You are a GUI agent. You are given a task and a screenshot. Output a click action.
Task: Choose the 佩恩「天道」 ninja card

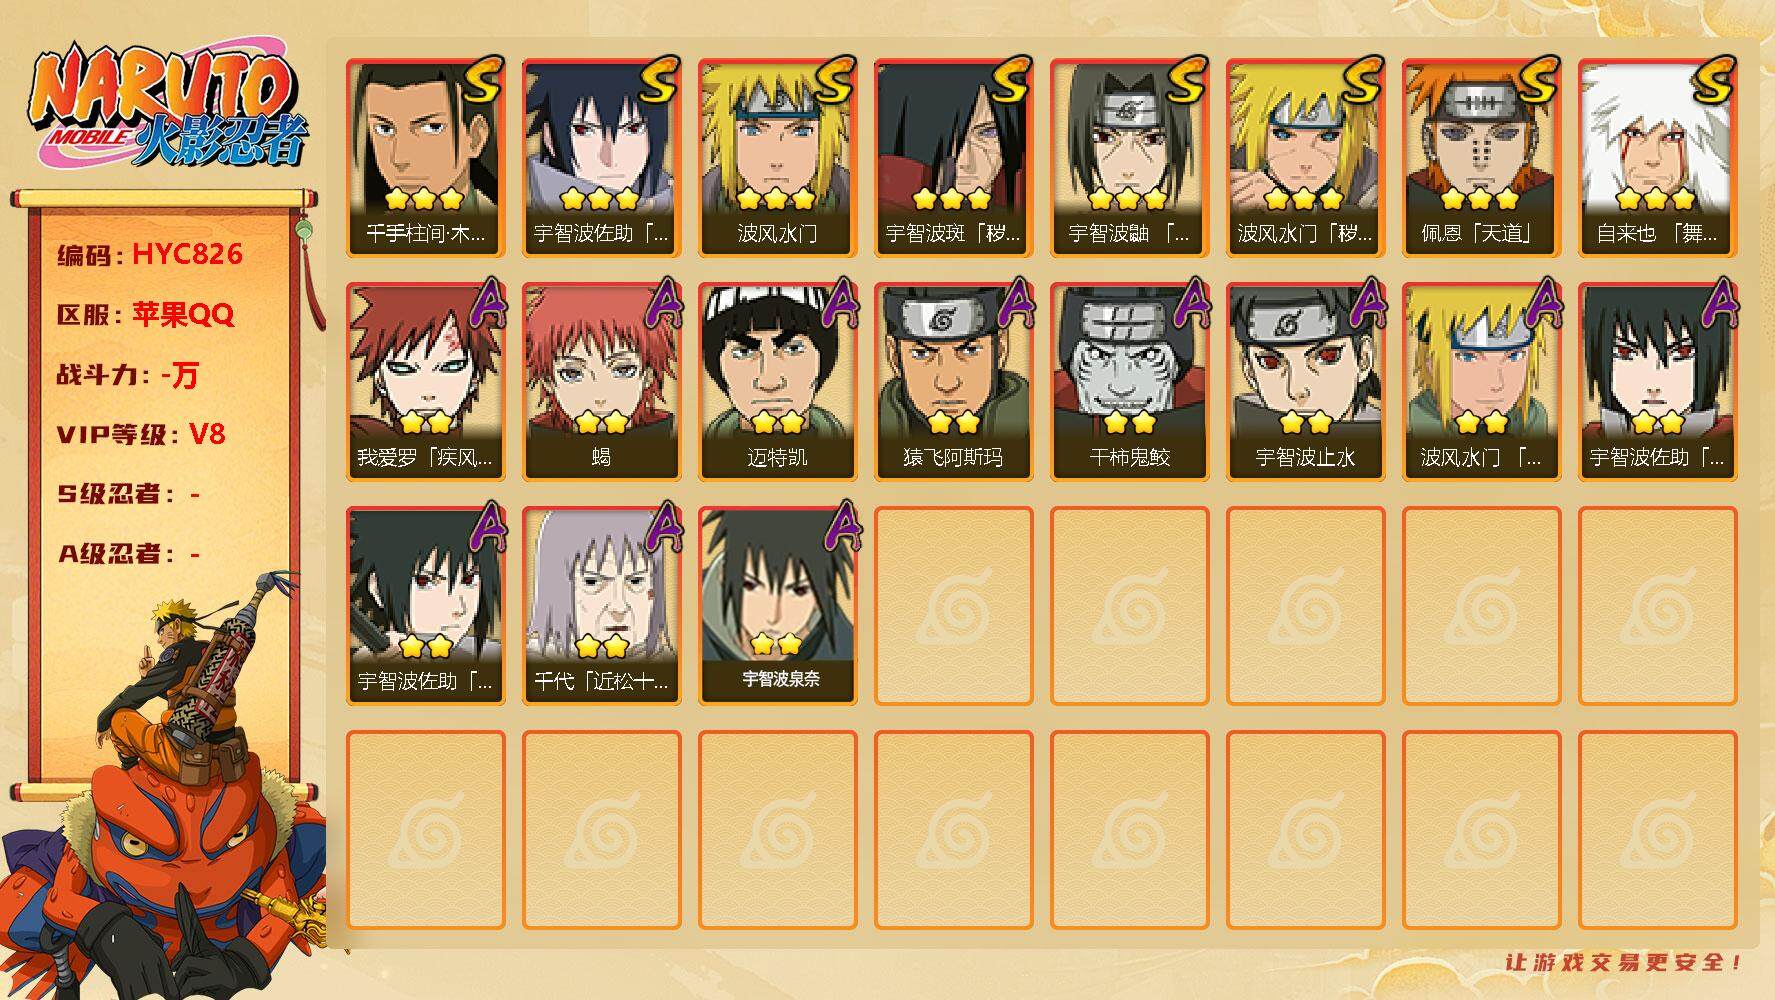(1482, 158)
